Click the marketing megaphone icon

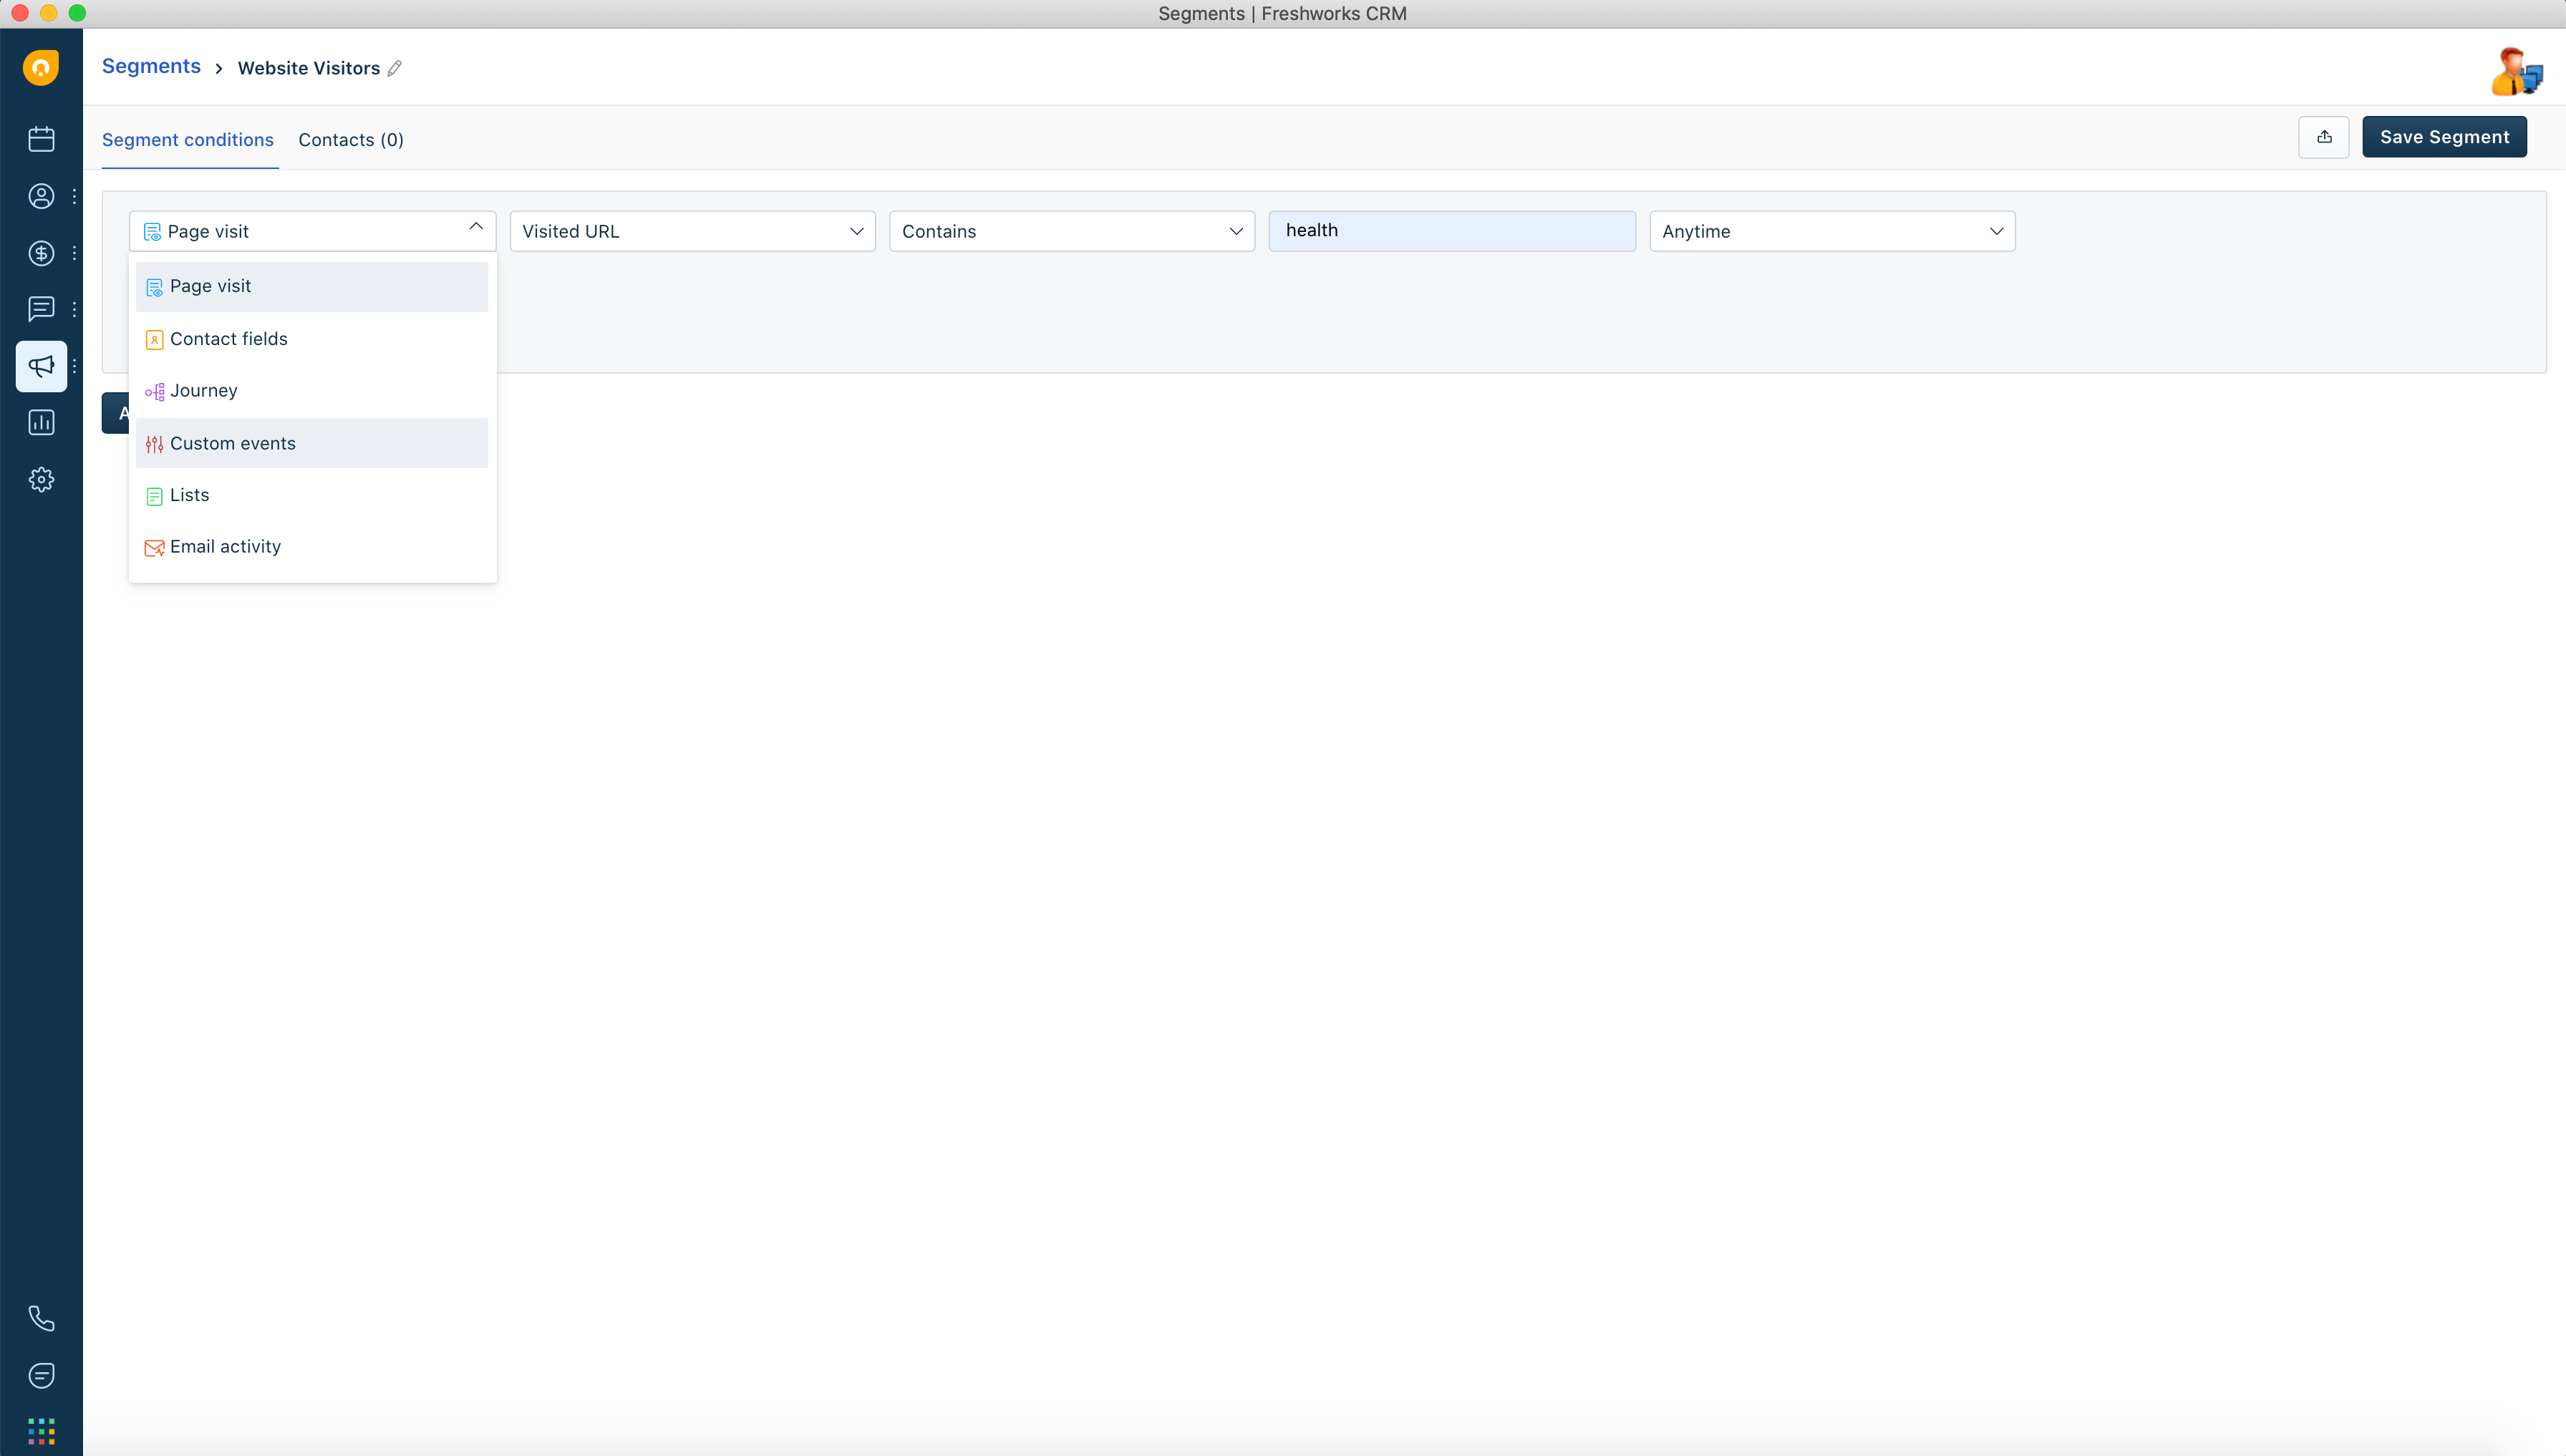point(41,366)
